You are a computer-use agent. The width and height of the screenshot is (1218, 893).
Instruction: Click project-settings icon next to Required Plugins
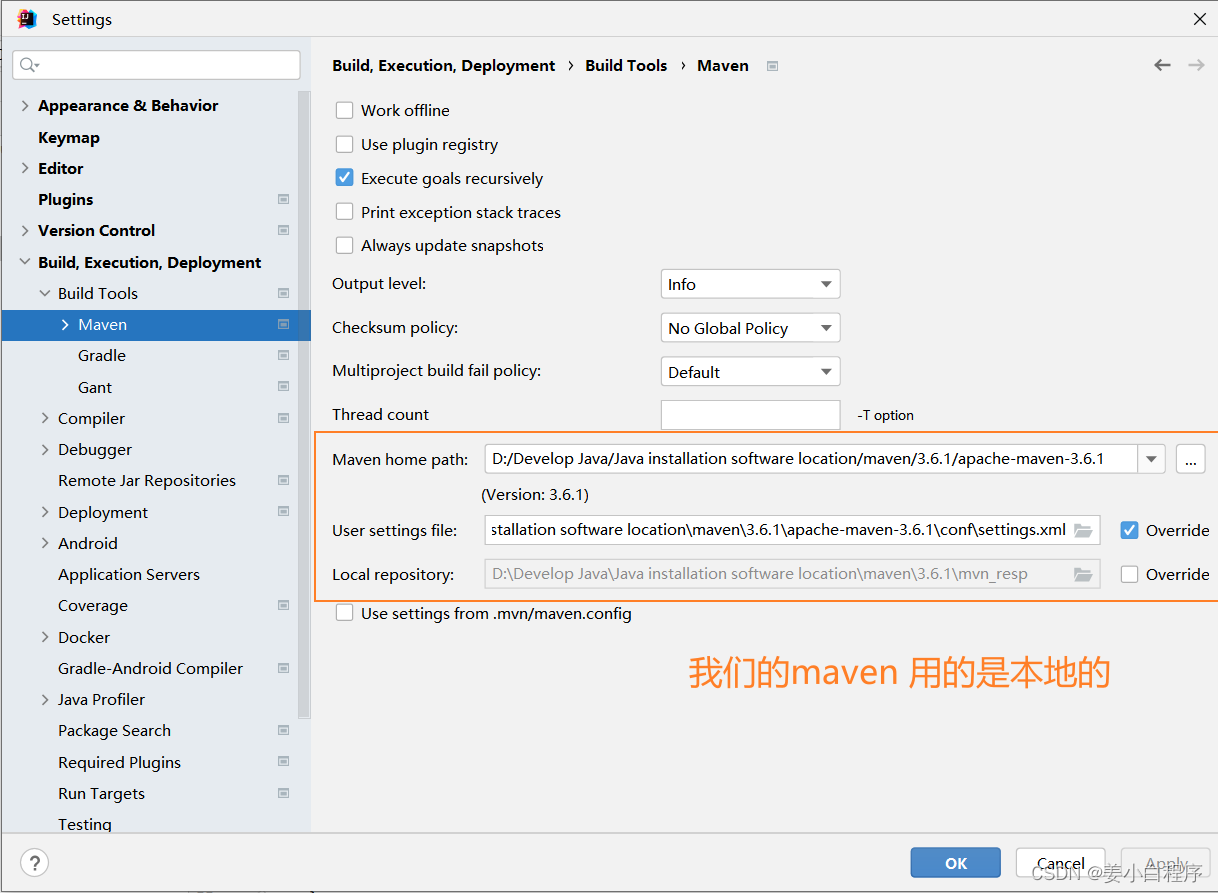point(284,762)
